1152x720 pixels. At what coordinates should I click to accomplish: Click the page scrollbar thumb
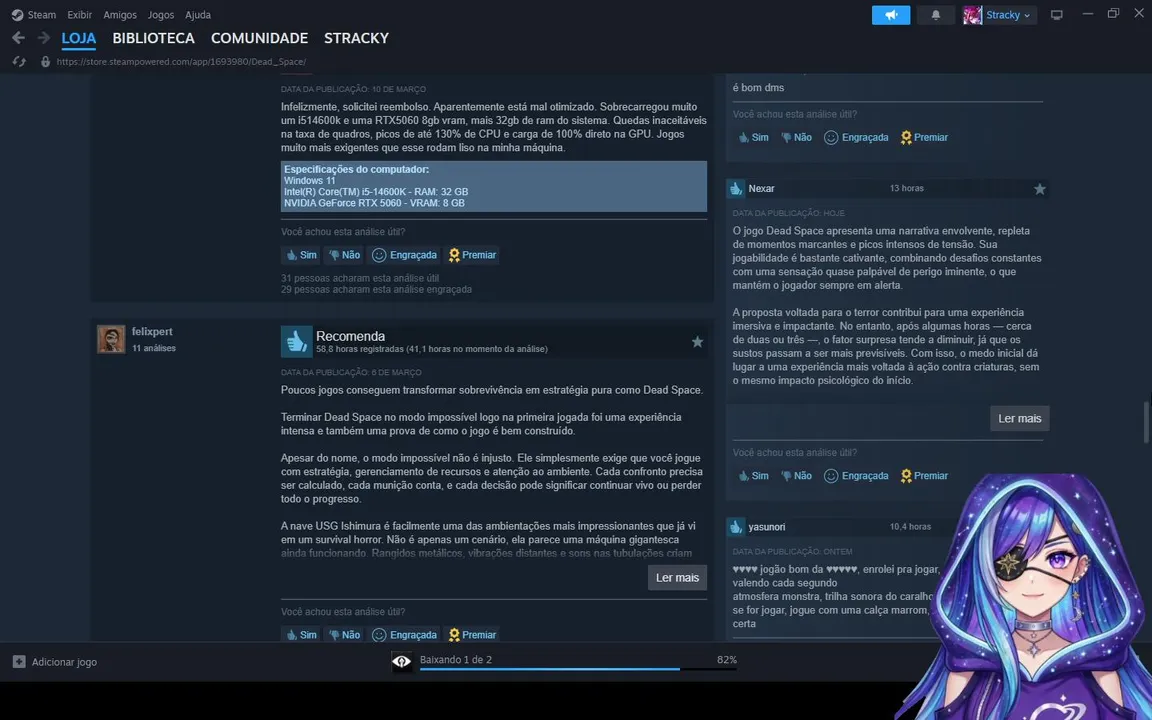click(x=1146, y=422)
